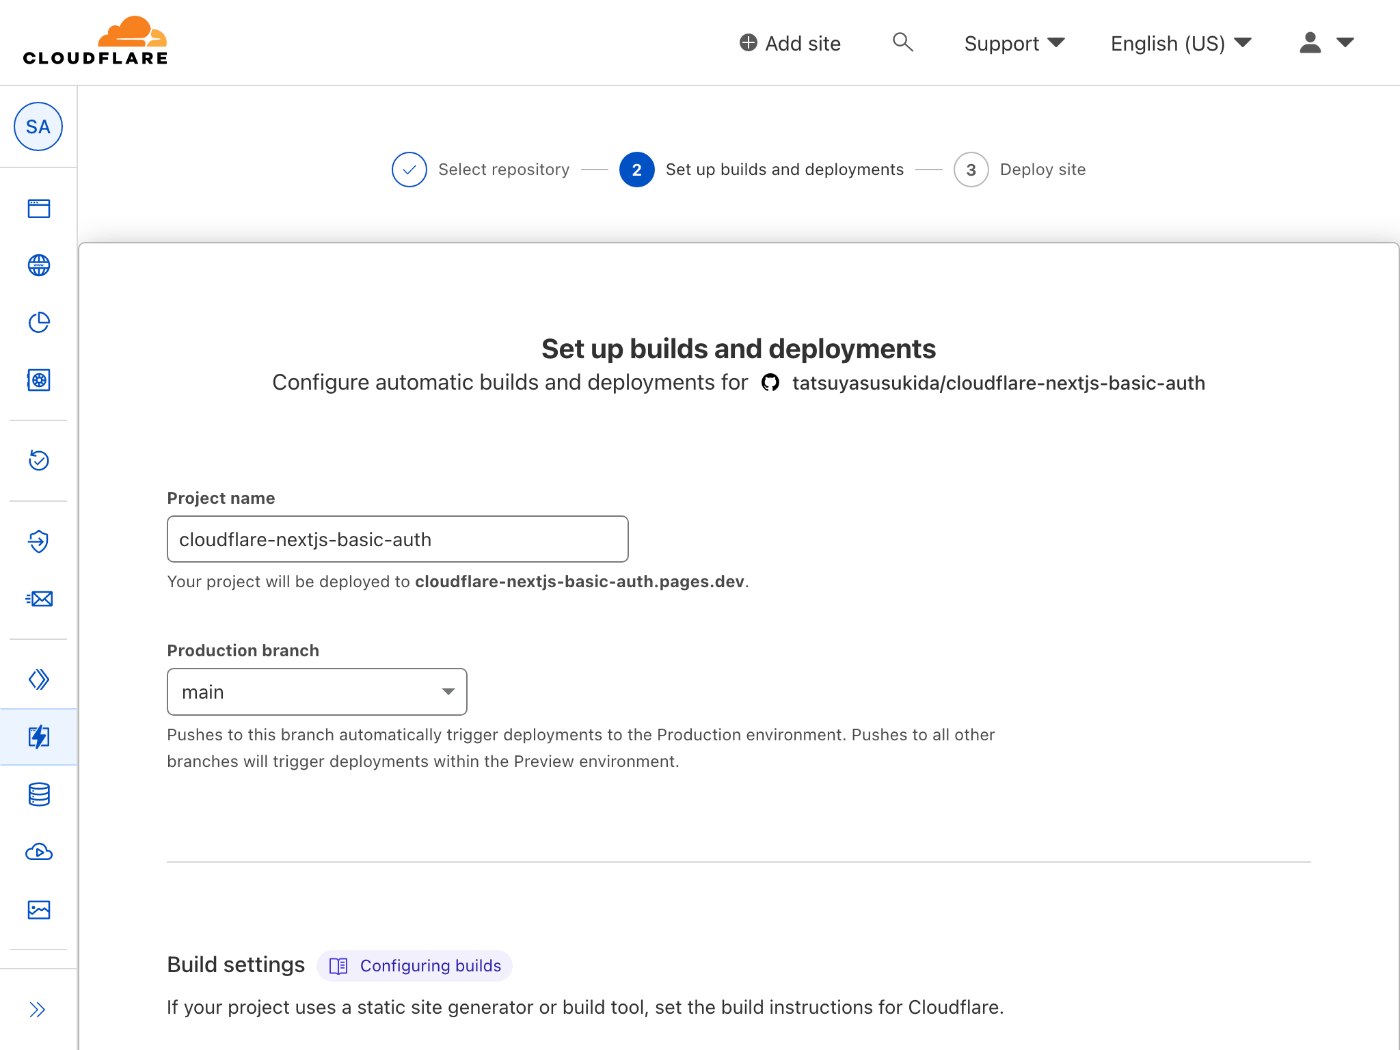Click Add site button
The width and height of the screenshot is (1400, 1050).
790,43
